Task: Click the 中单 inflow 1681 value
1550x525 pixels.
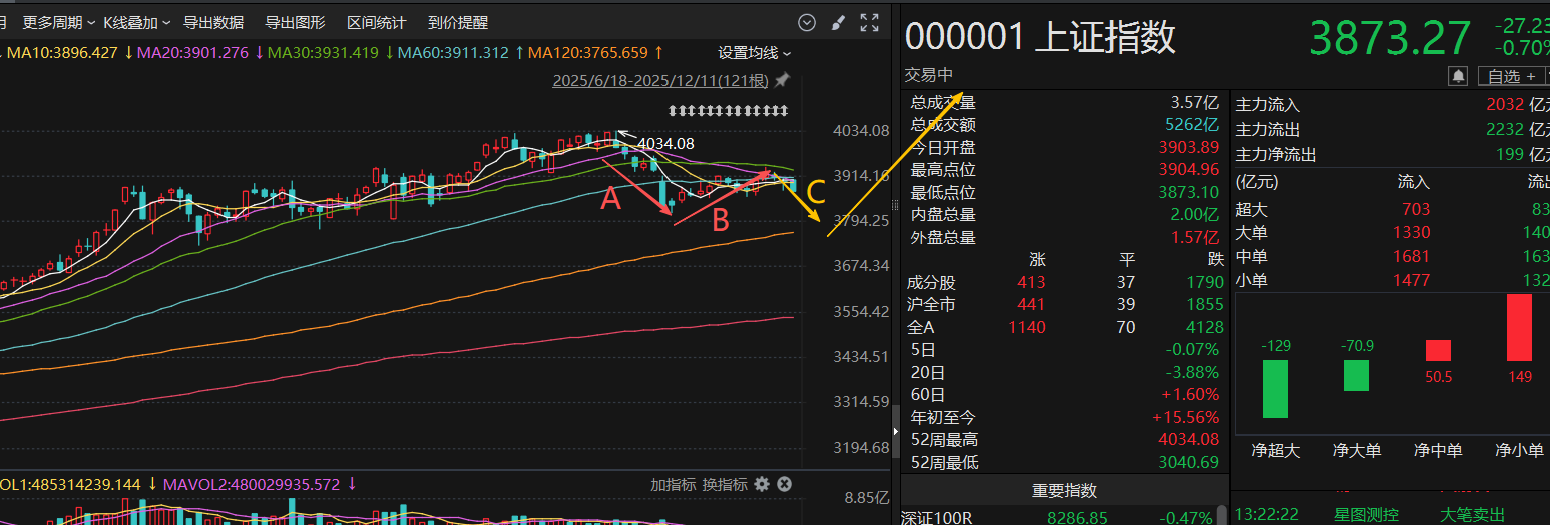Action: click(x=1412, y=256)
